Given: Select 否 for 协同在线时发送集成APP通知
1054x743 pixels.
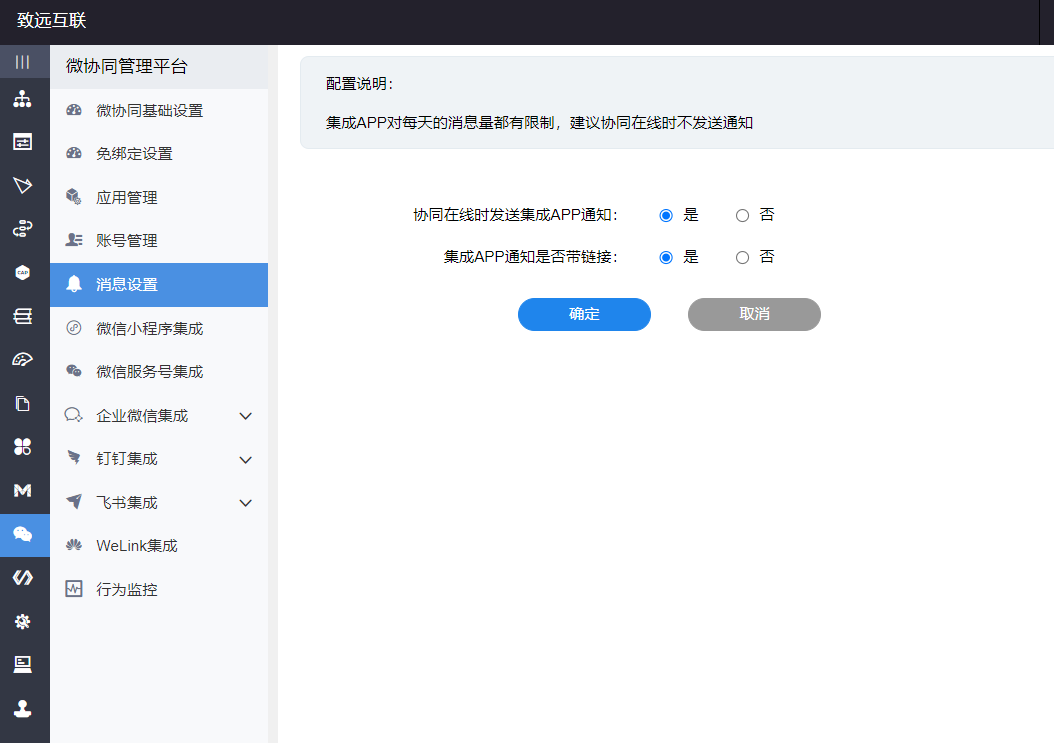Looking at the screenshot, I should [742, 215].
